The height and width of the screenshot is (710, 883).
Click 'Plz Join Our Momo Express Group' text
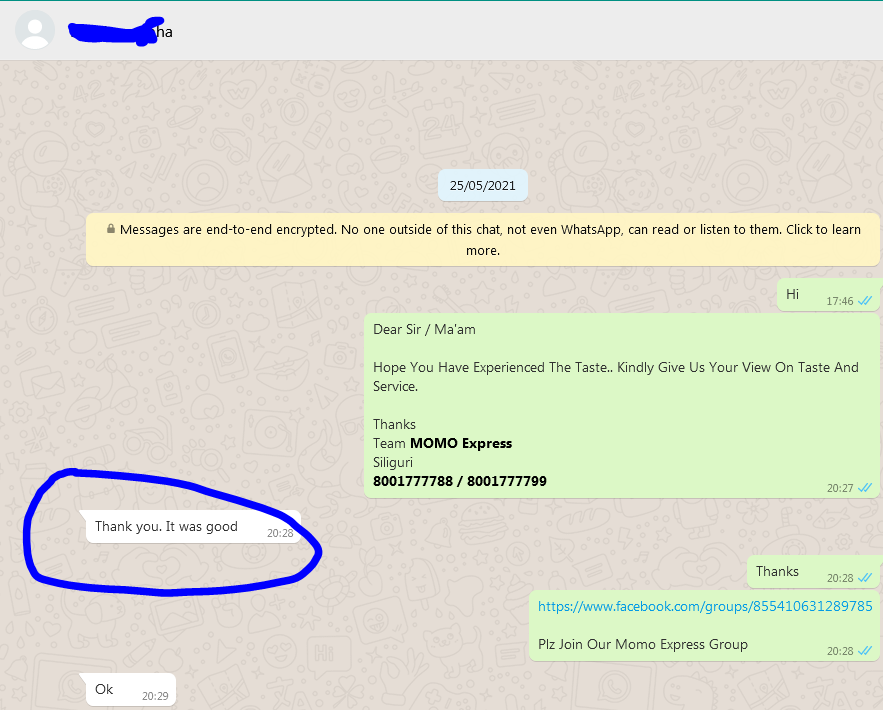pyautogui.click(x=643, y=644)
